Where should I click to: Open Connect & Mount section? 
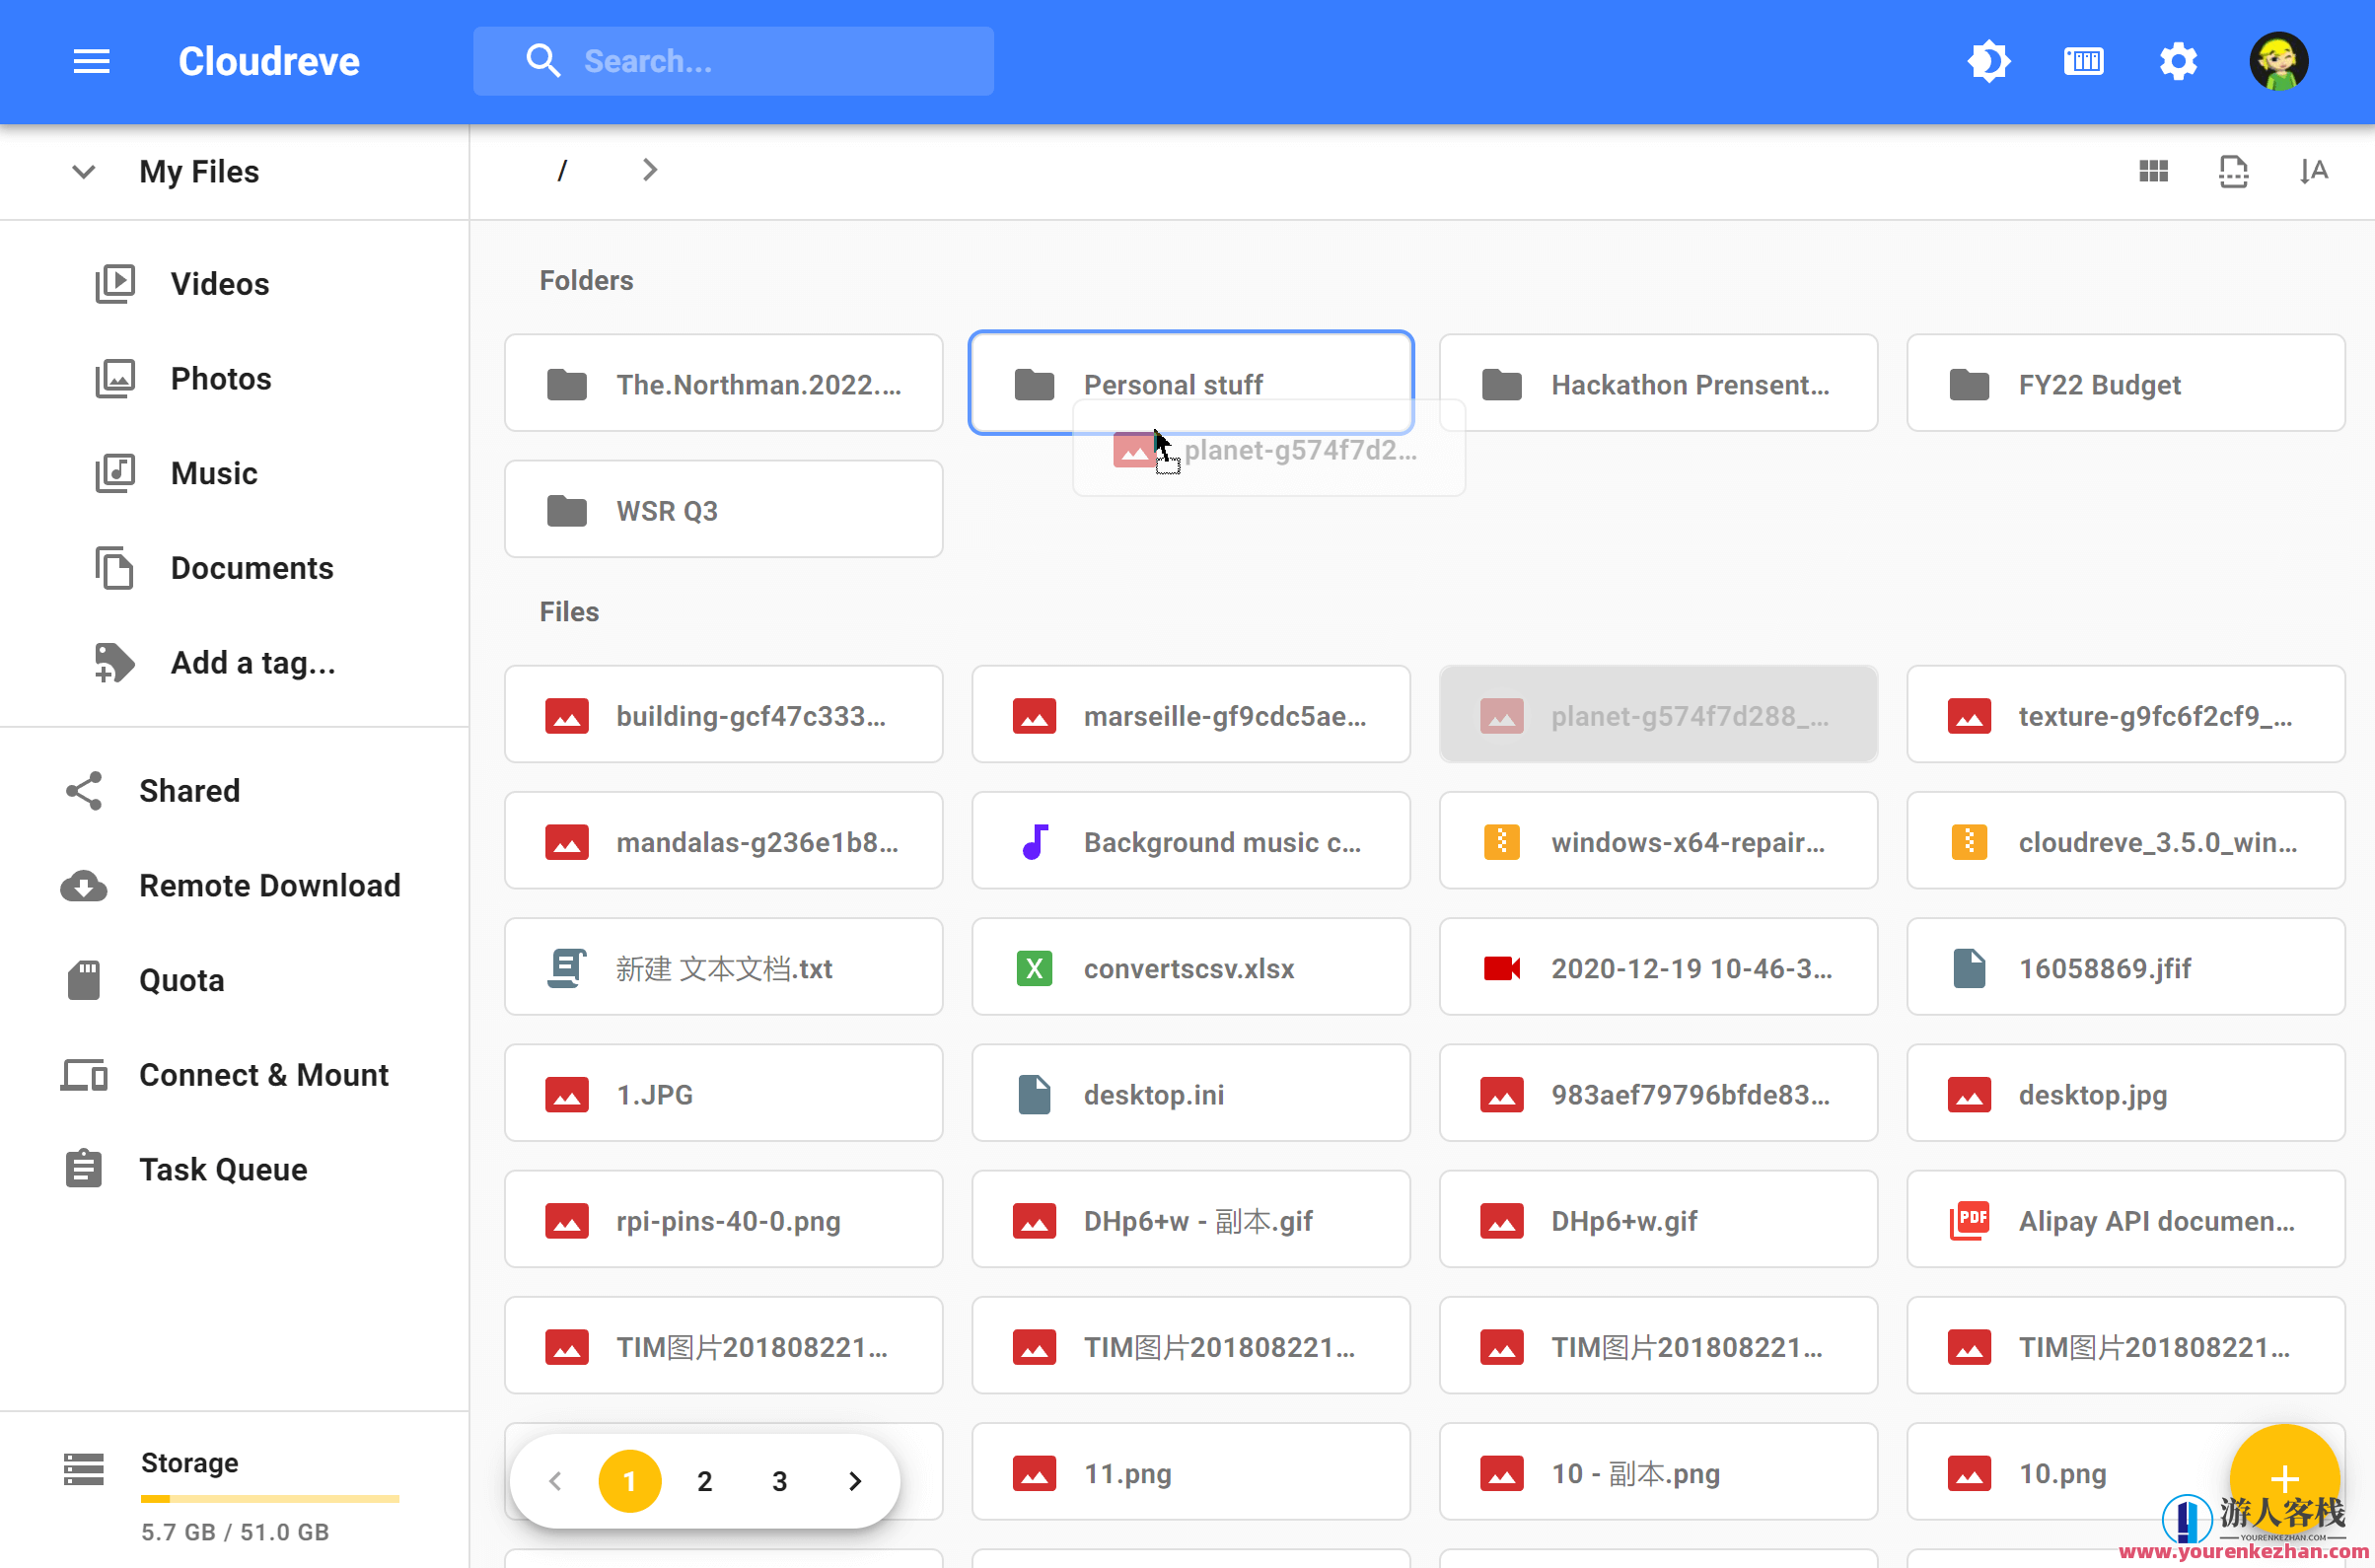pyautogui.click(x=263, y=1074)
